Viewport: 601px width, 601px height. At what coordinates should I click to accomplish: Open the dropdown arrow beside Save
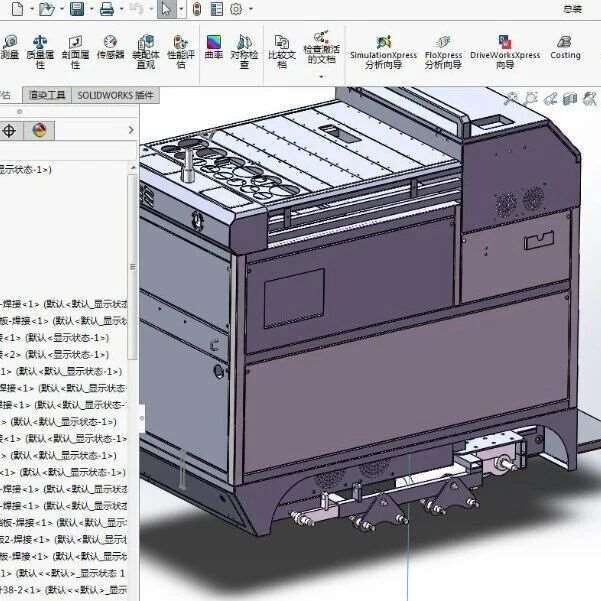point(92,9)
